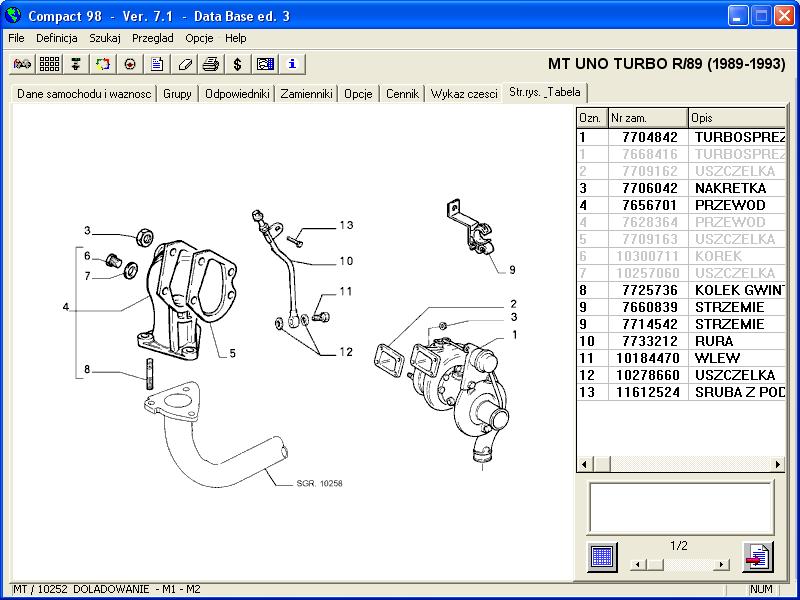
Task: Click the blue grid button below parts table
Action: 602,556
